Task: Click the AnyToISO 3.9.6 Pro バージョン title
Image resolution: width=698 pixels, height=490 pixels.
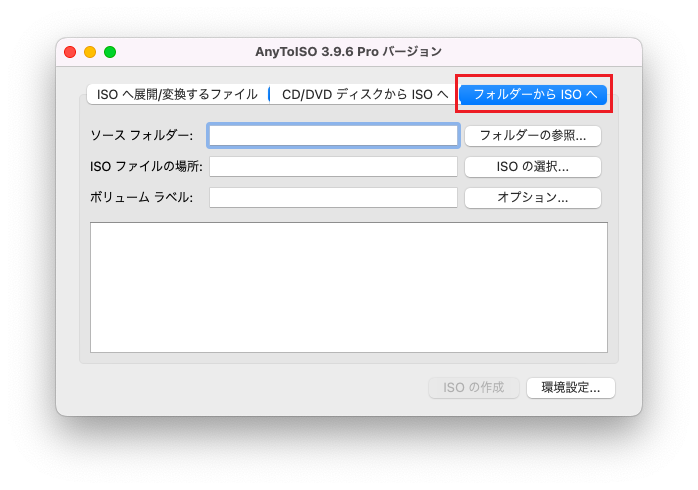Action: (349, 52)
